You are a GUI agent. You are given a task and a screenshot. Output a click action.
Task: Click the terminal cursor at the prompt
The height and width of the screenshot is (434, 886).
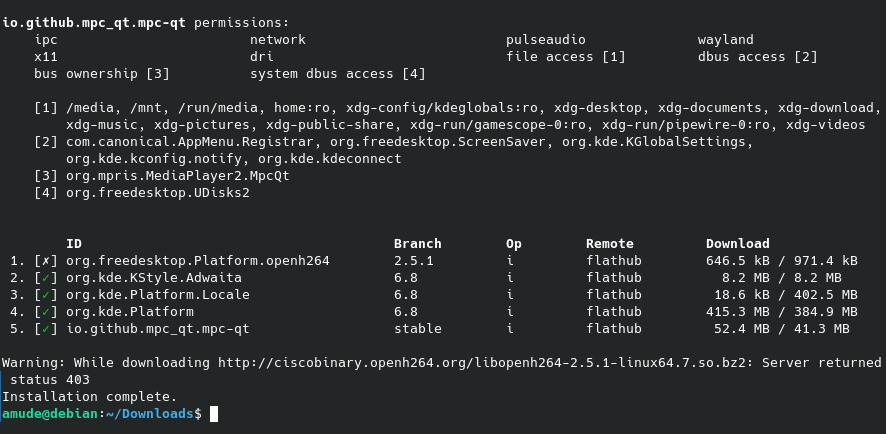point(214,413)
